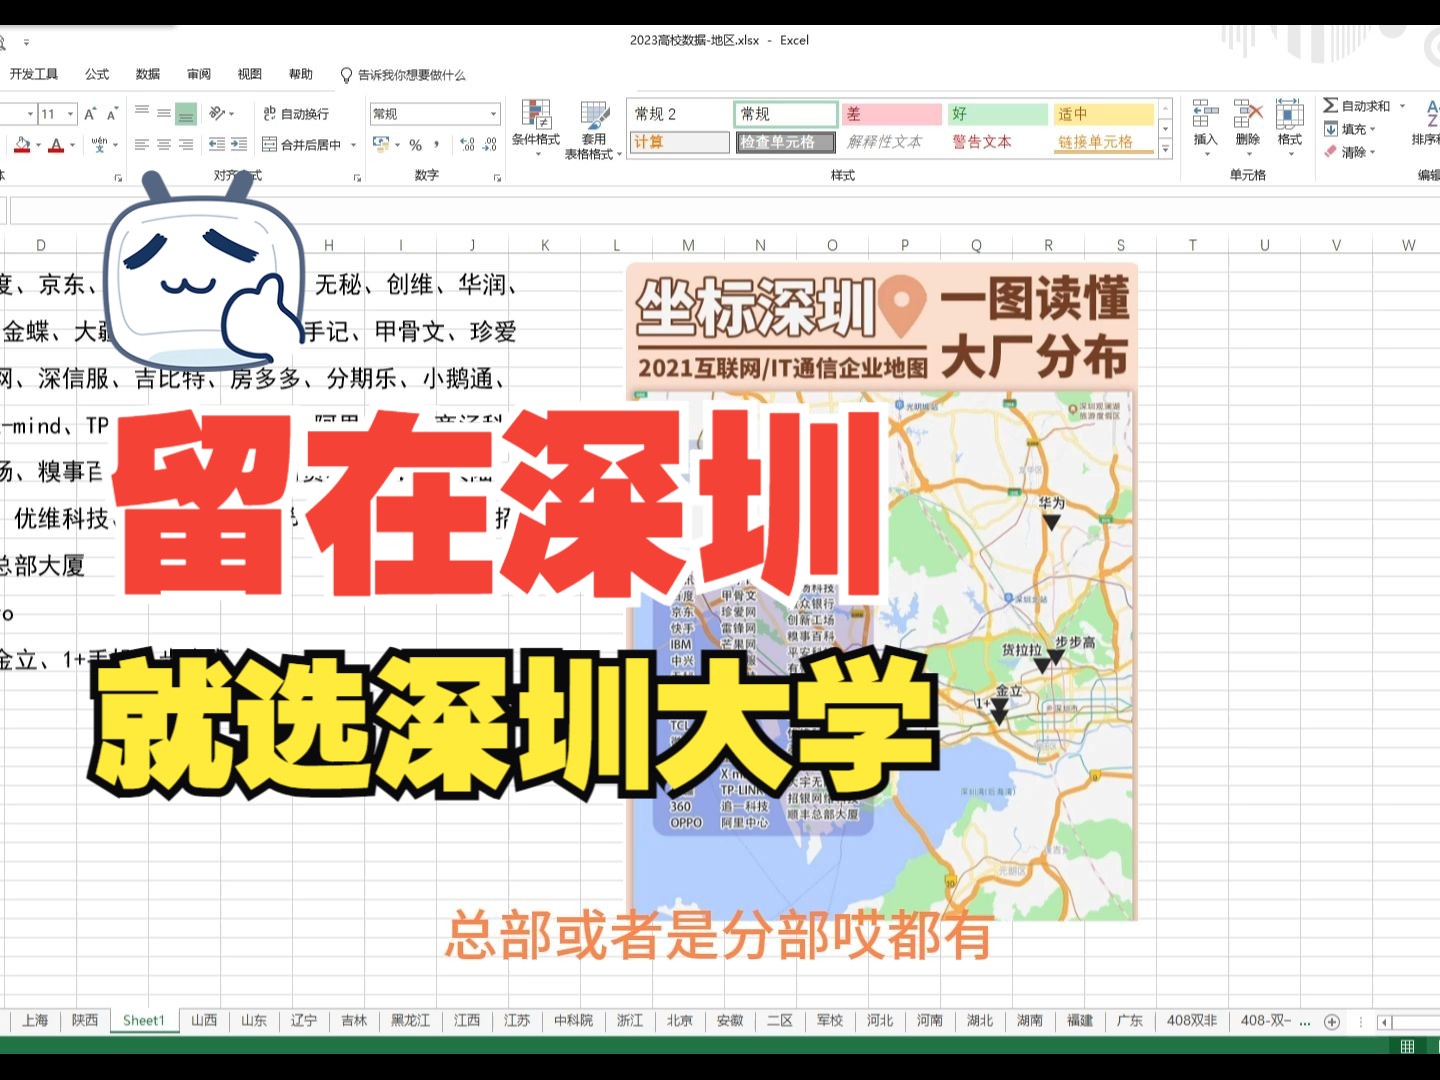Open the 填充 fill dropdown
Screen dimensions: 1440x1080
click(1350, 129)
